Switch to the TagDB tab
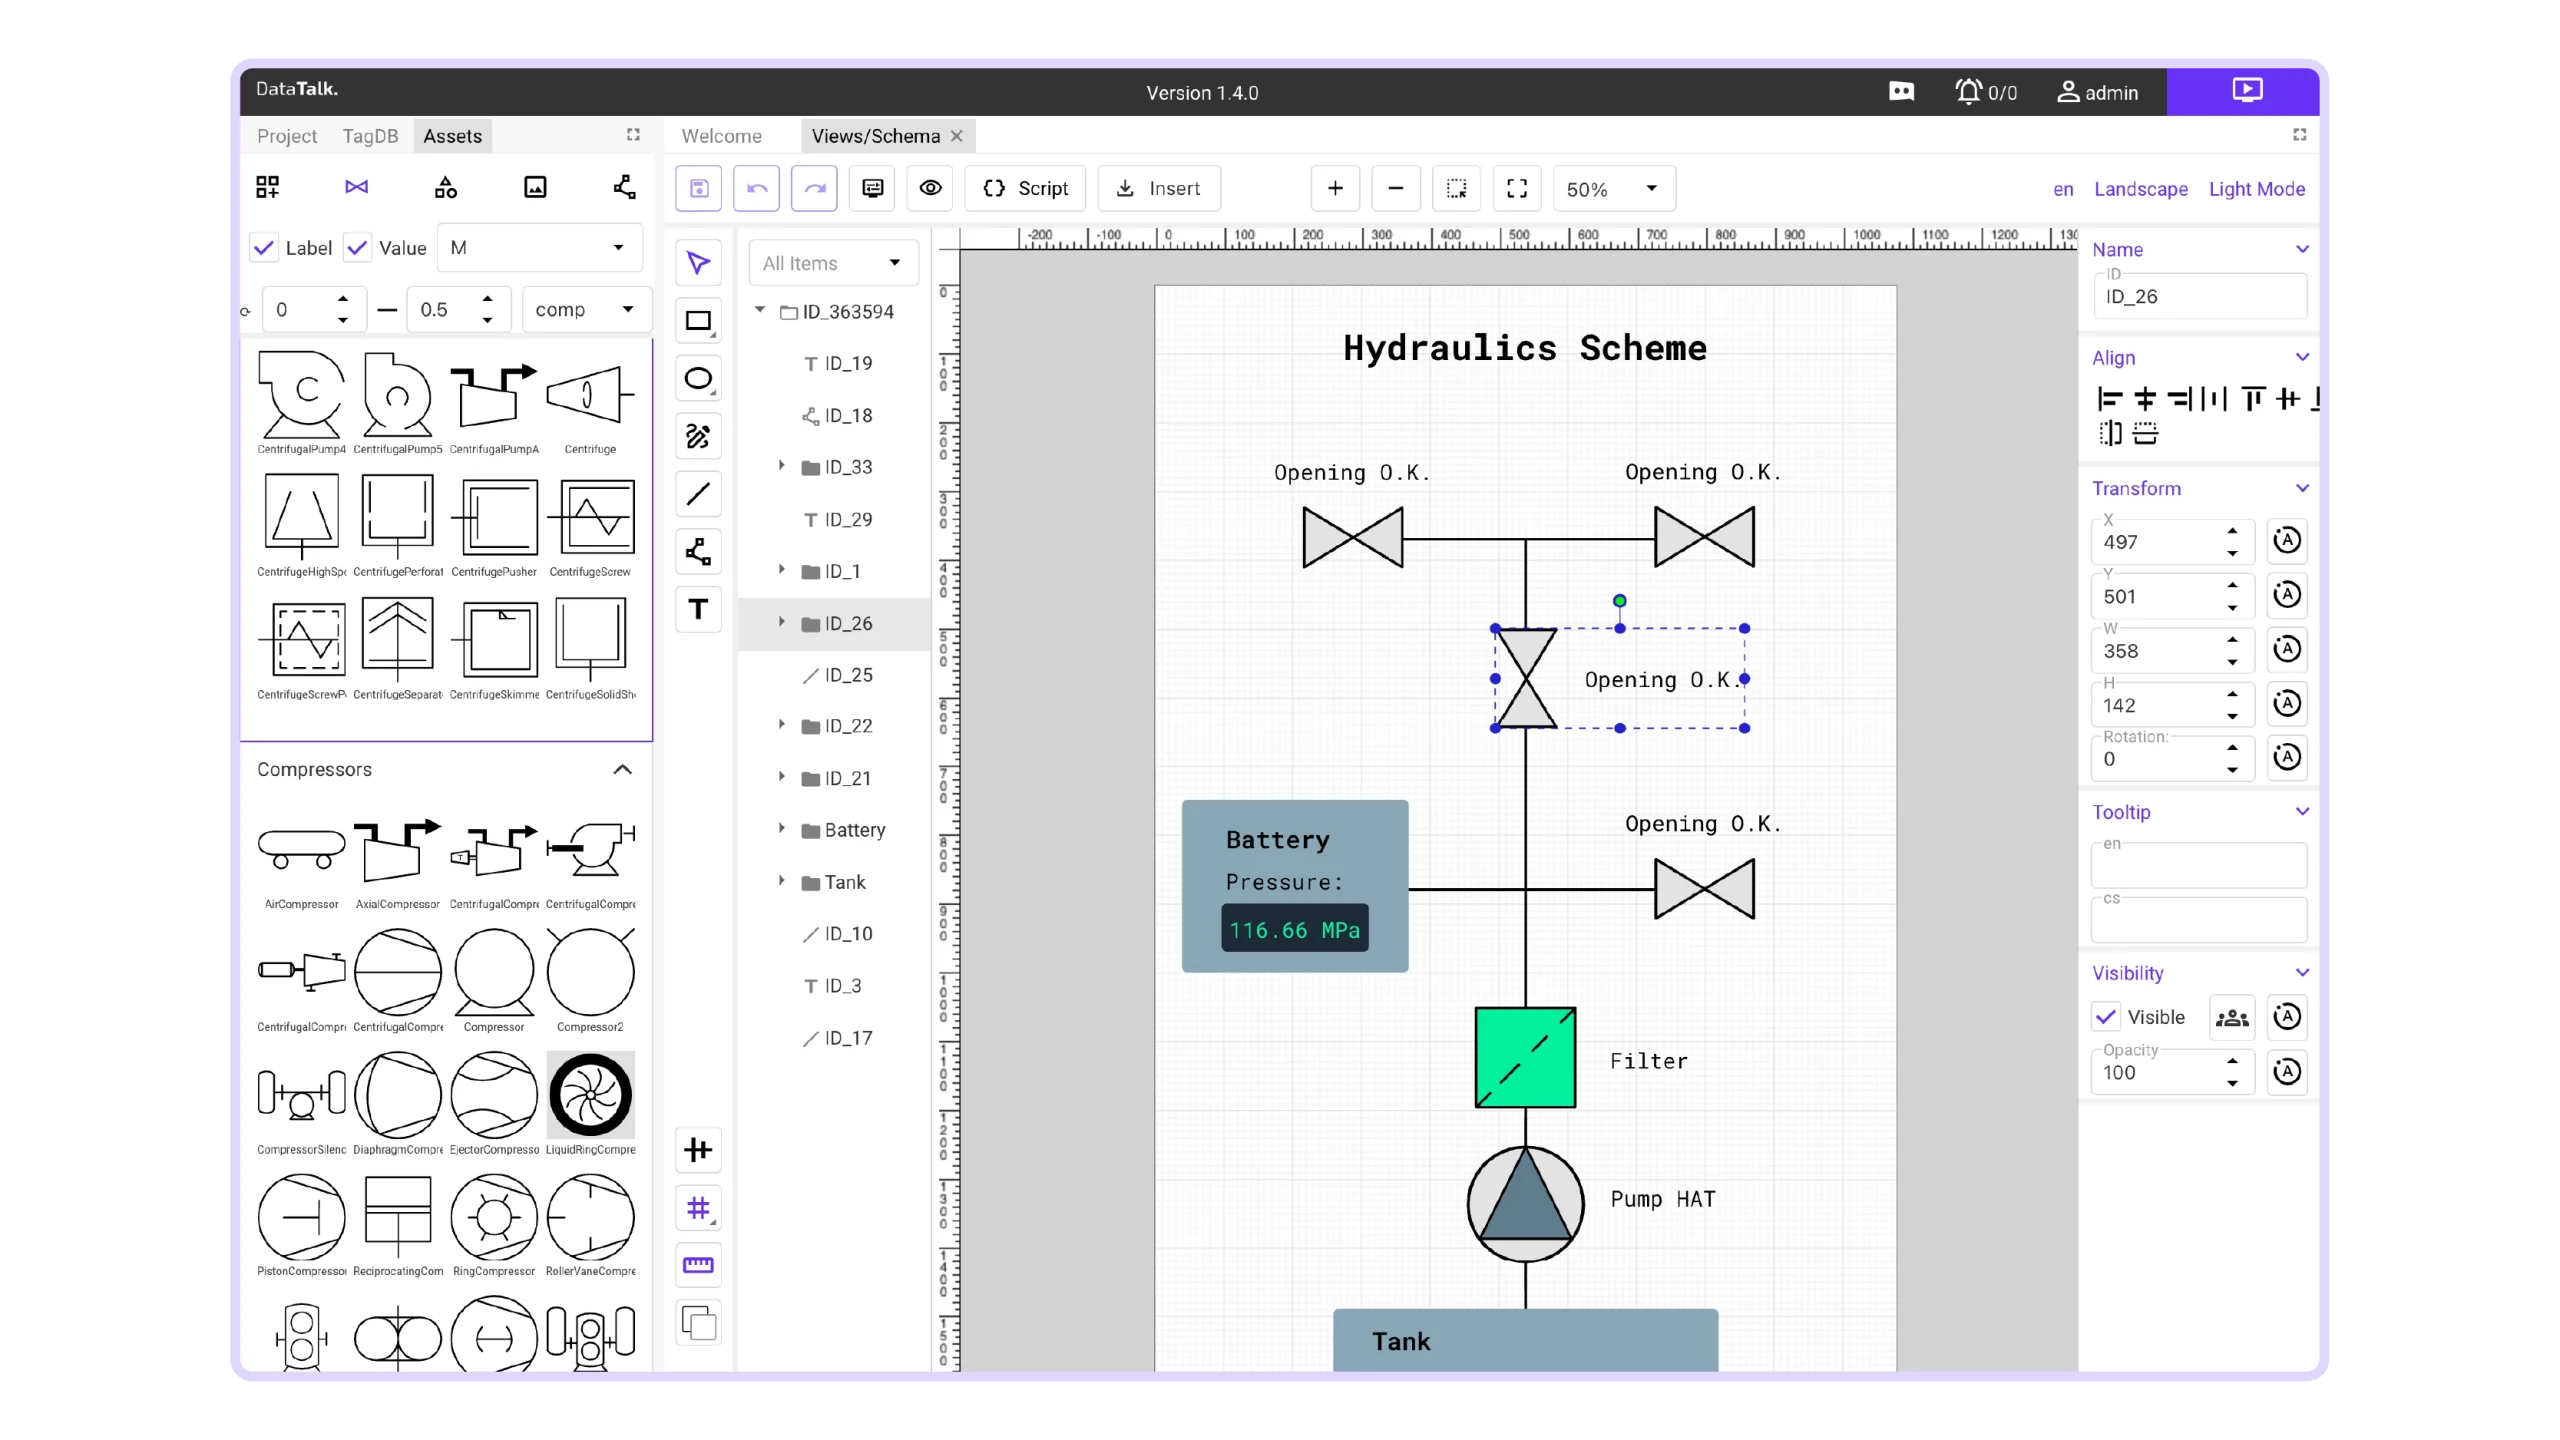This screenshot has width=2560, height=1440. click(x=370, y=136)
